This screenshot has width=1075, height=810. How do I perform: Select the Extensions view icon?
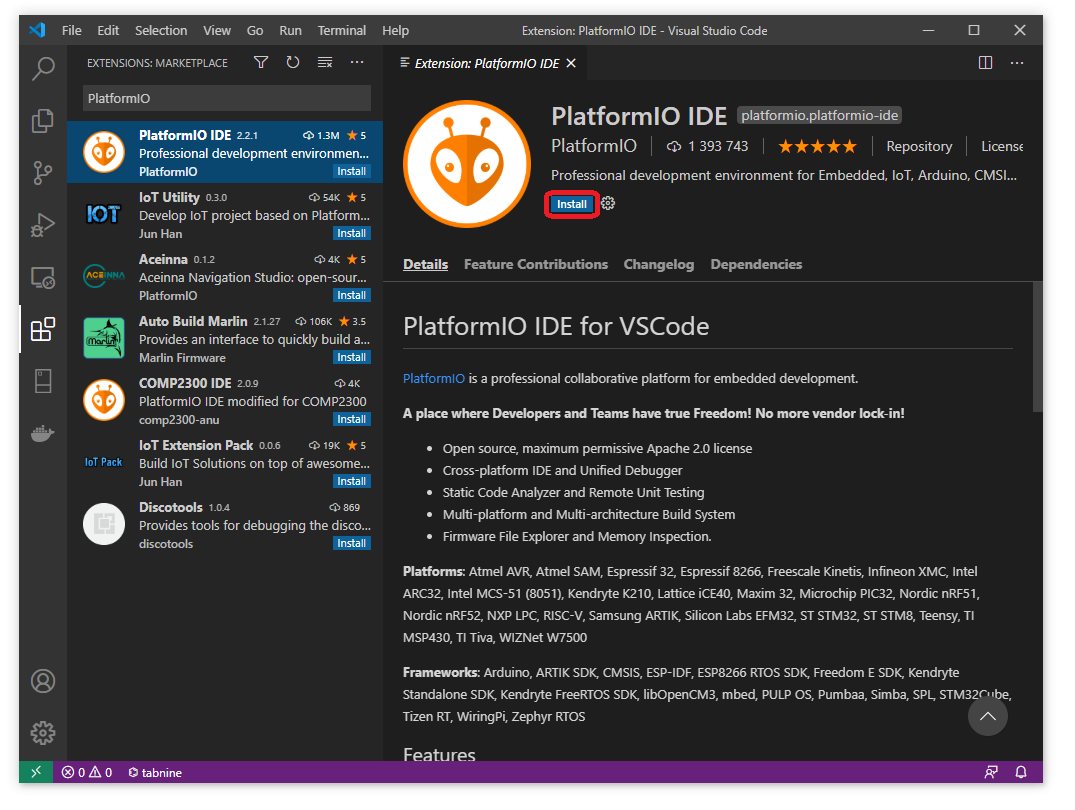click(43, 330)
